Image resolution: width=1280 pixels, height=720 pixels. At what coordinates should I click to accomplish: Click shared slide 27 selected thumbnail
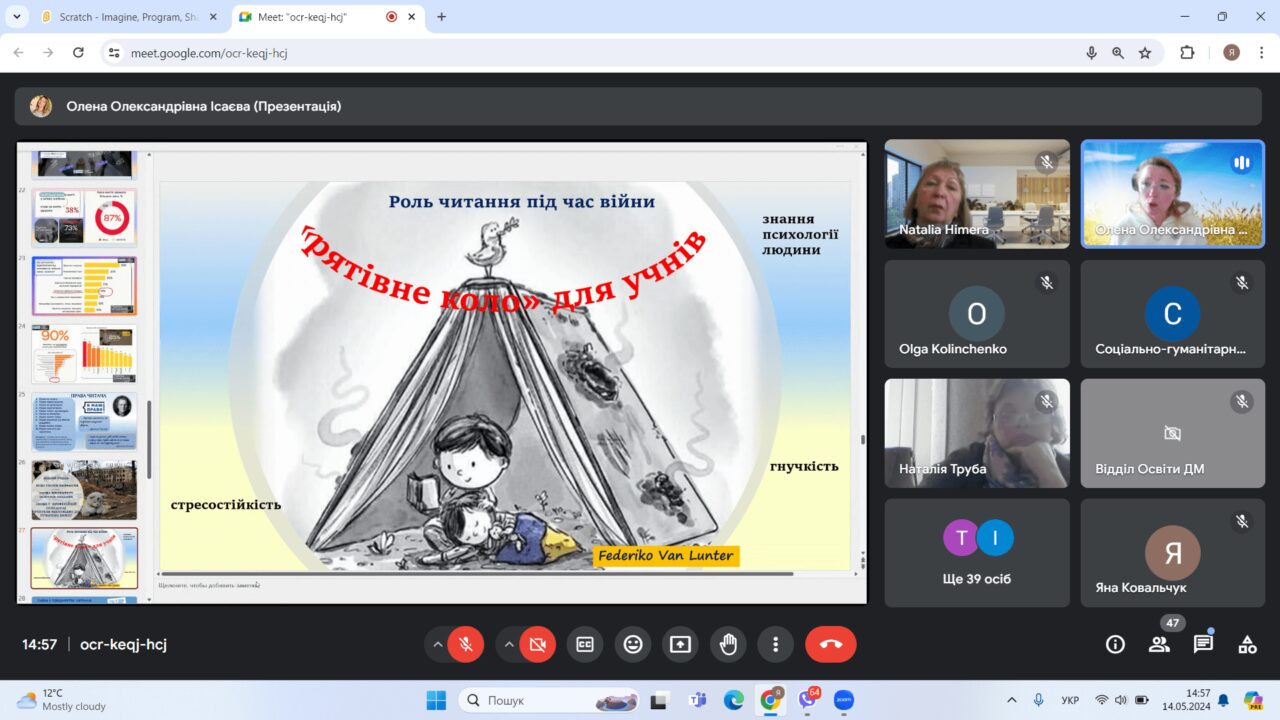(x=84, y=557)
